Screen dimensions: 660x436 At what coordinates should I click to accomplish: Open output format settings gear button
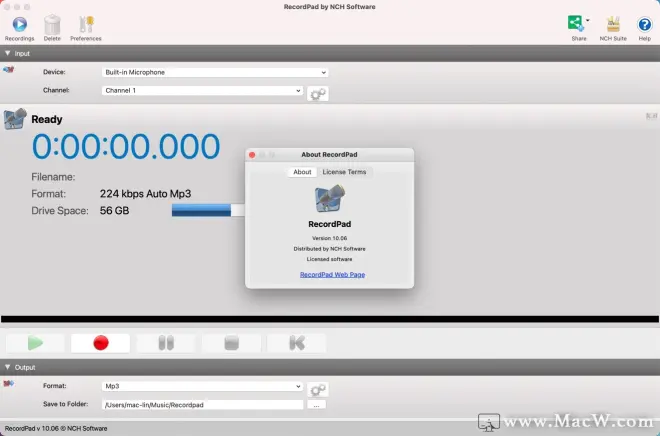pyautogui.click(x=318, y=388)
